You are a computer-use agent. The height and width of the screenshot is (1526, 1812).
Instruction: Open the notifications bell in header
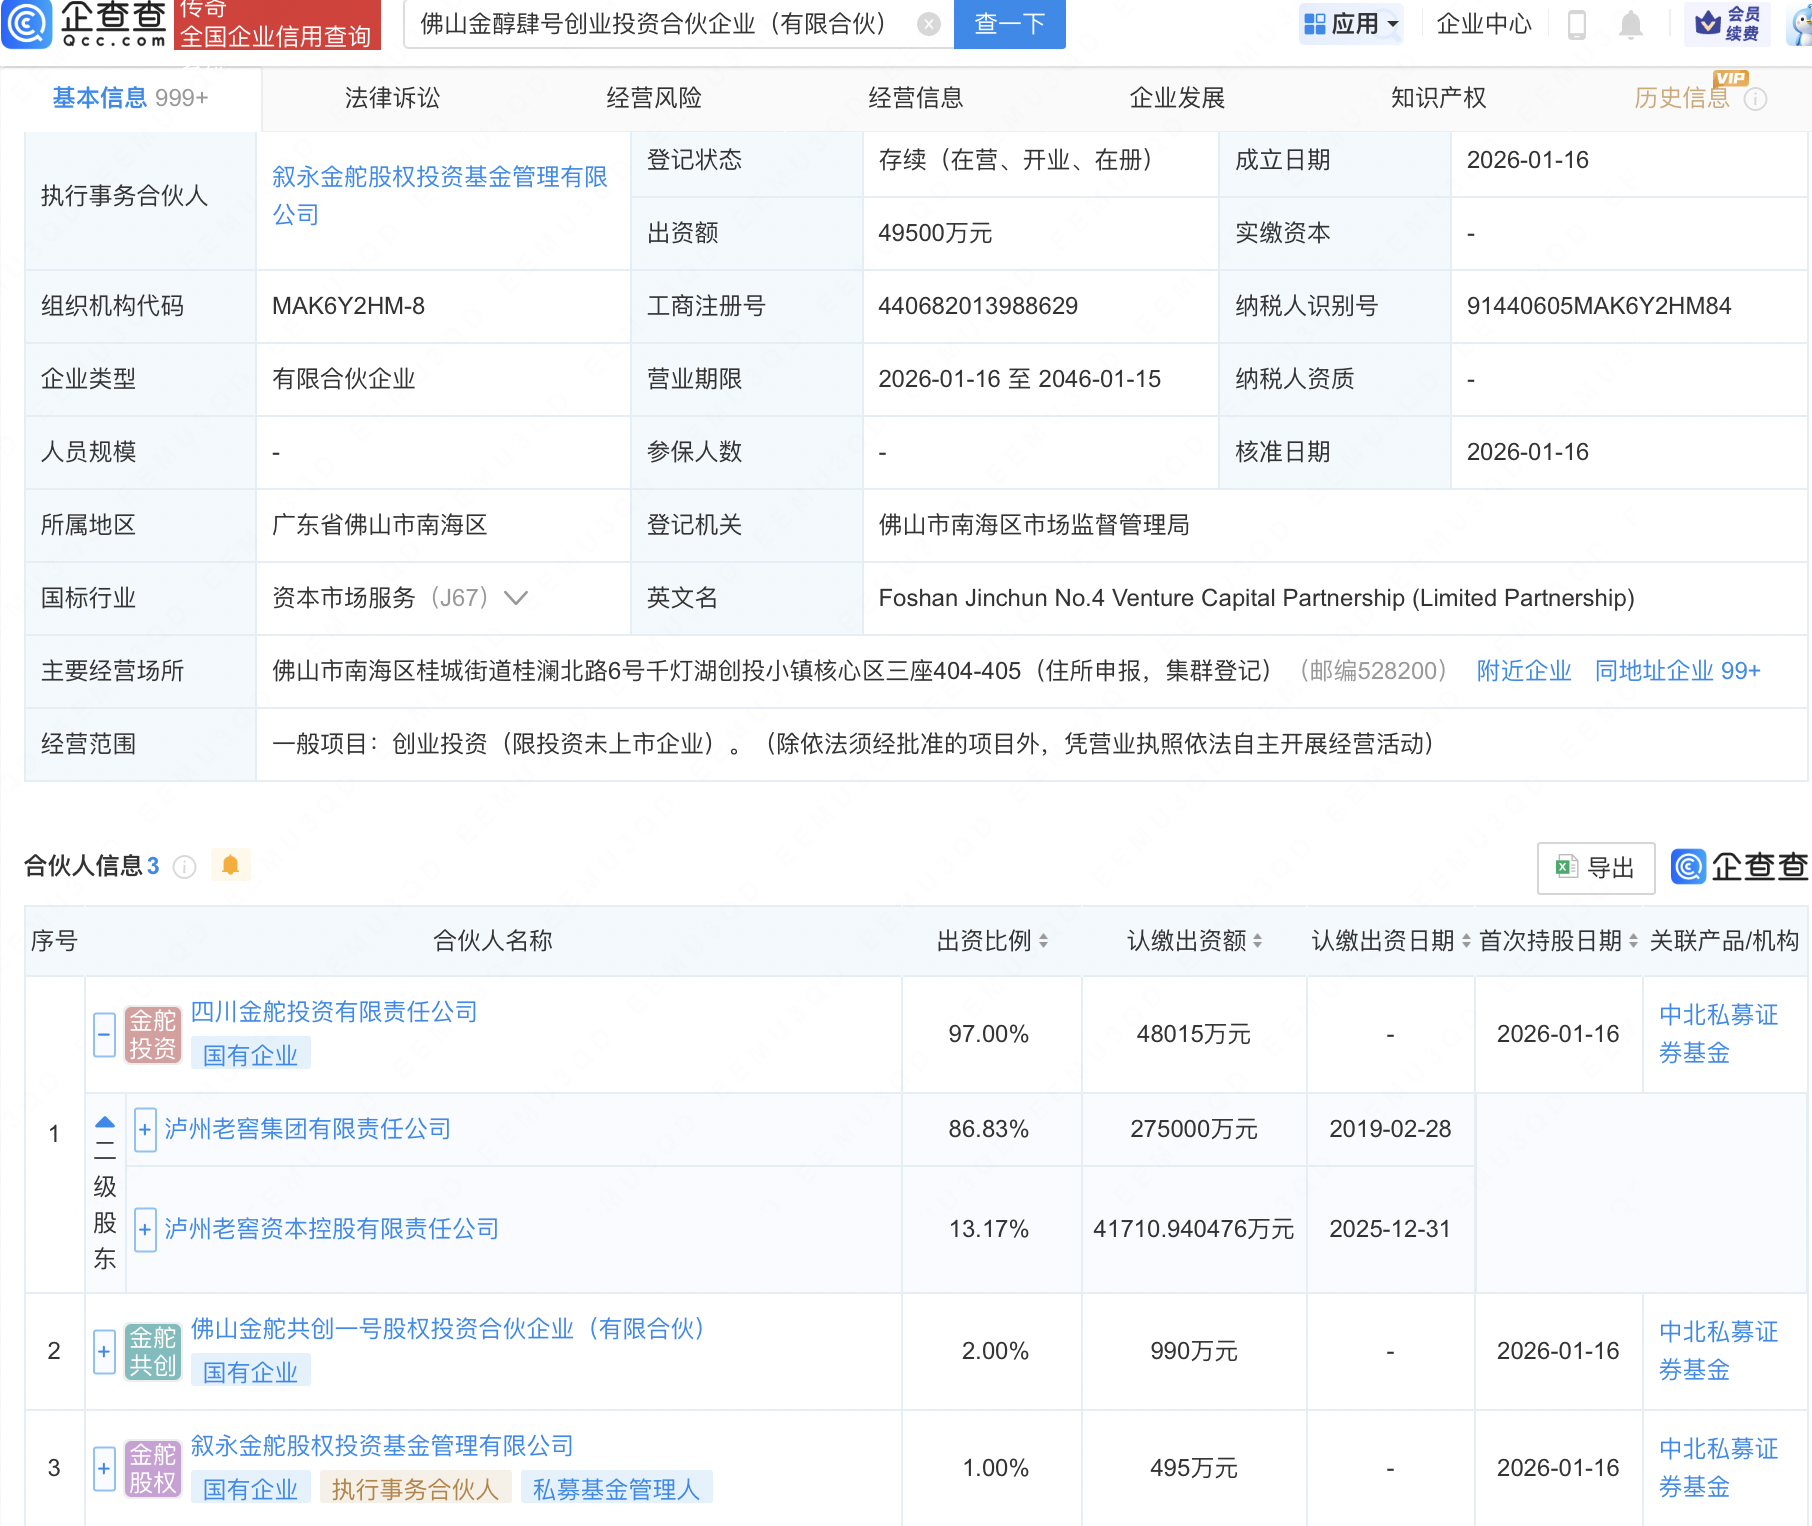(1630, 24)
